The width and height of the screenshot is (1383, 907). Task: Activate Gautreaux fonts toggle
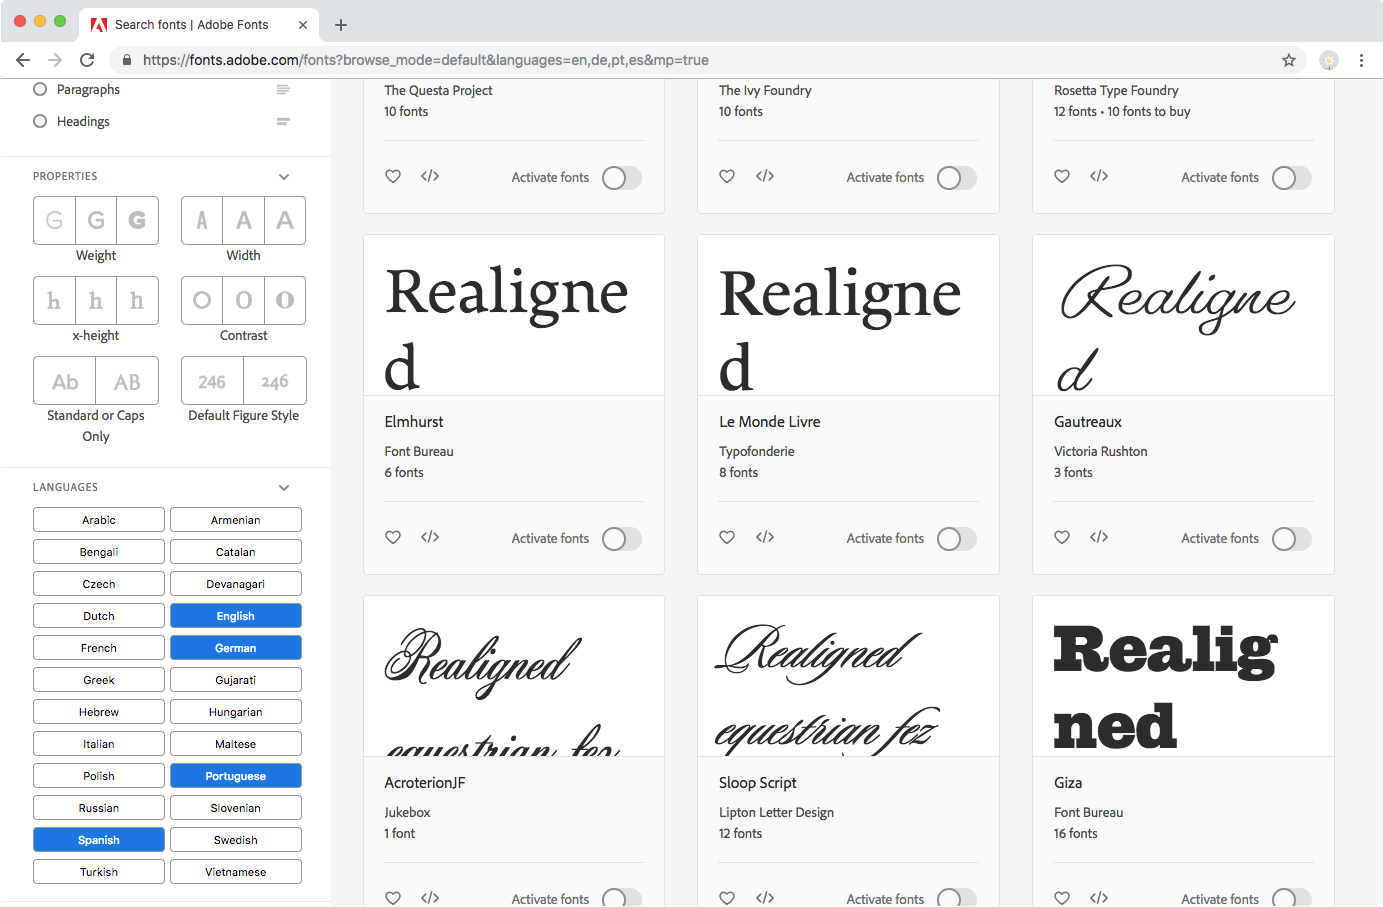pos(1291,539)
